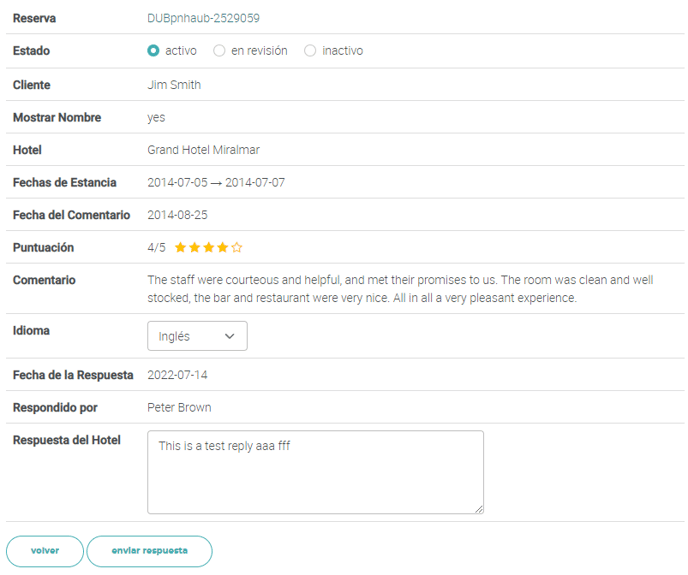Click the third rating star
The image size is (688, 575).
(209, 248)
